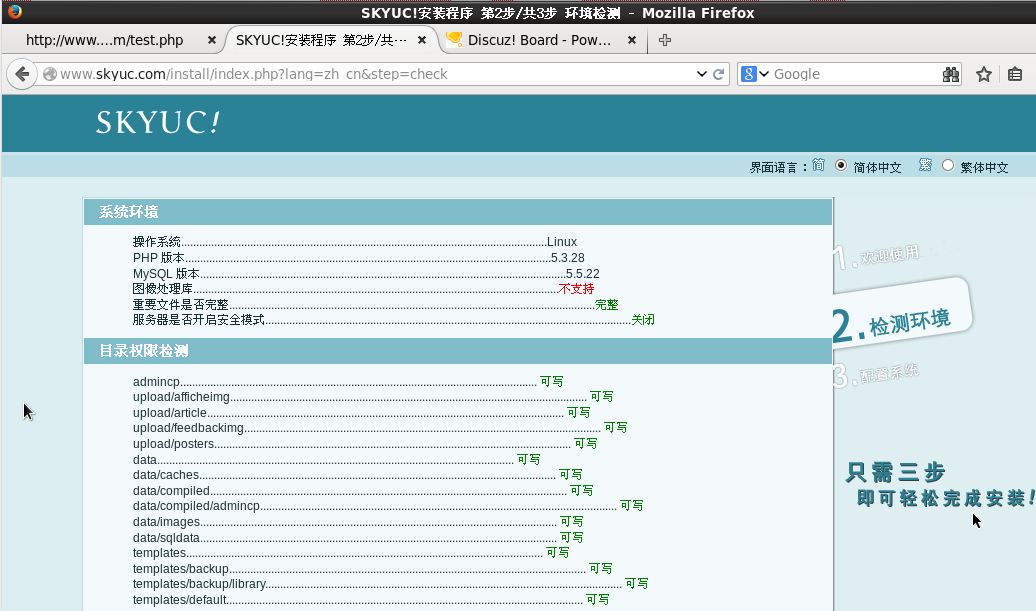
Task: Click the PHP version value 5.3.28
Action: pos(568,258)
